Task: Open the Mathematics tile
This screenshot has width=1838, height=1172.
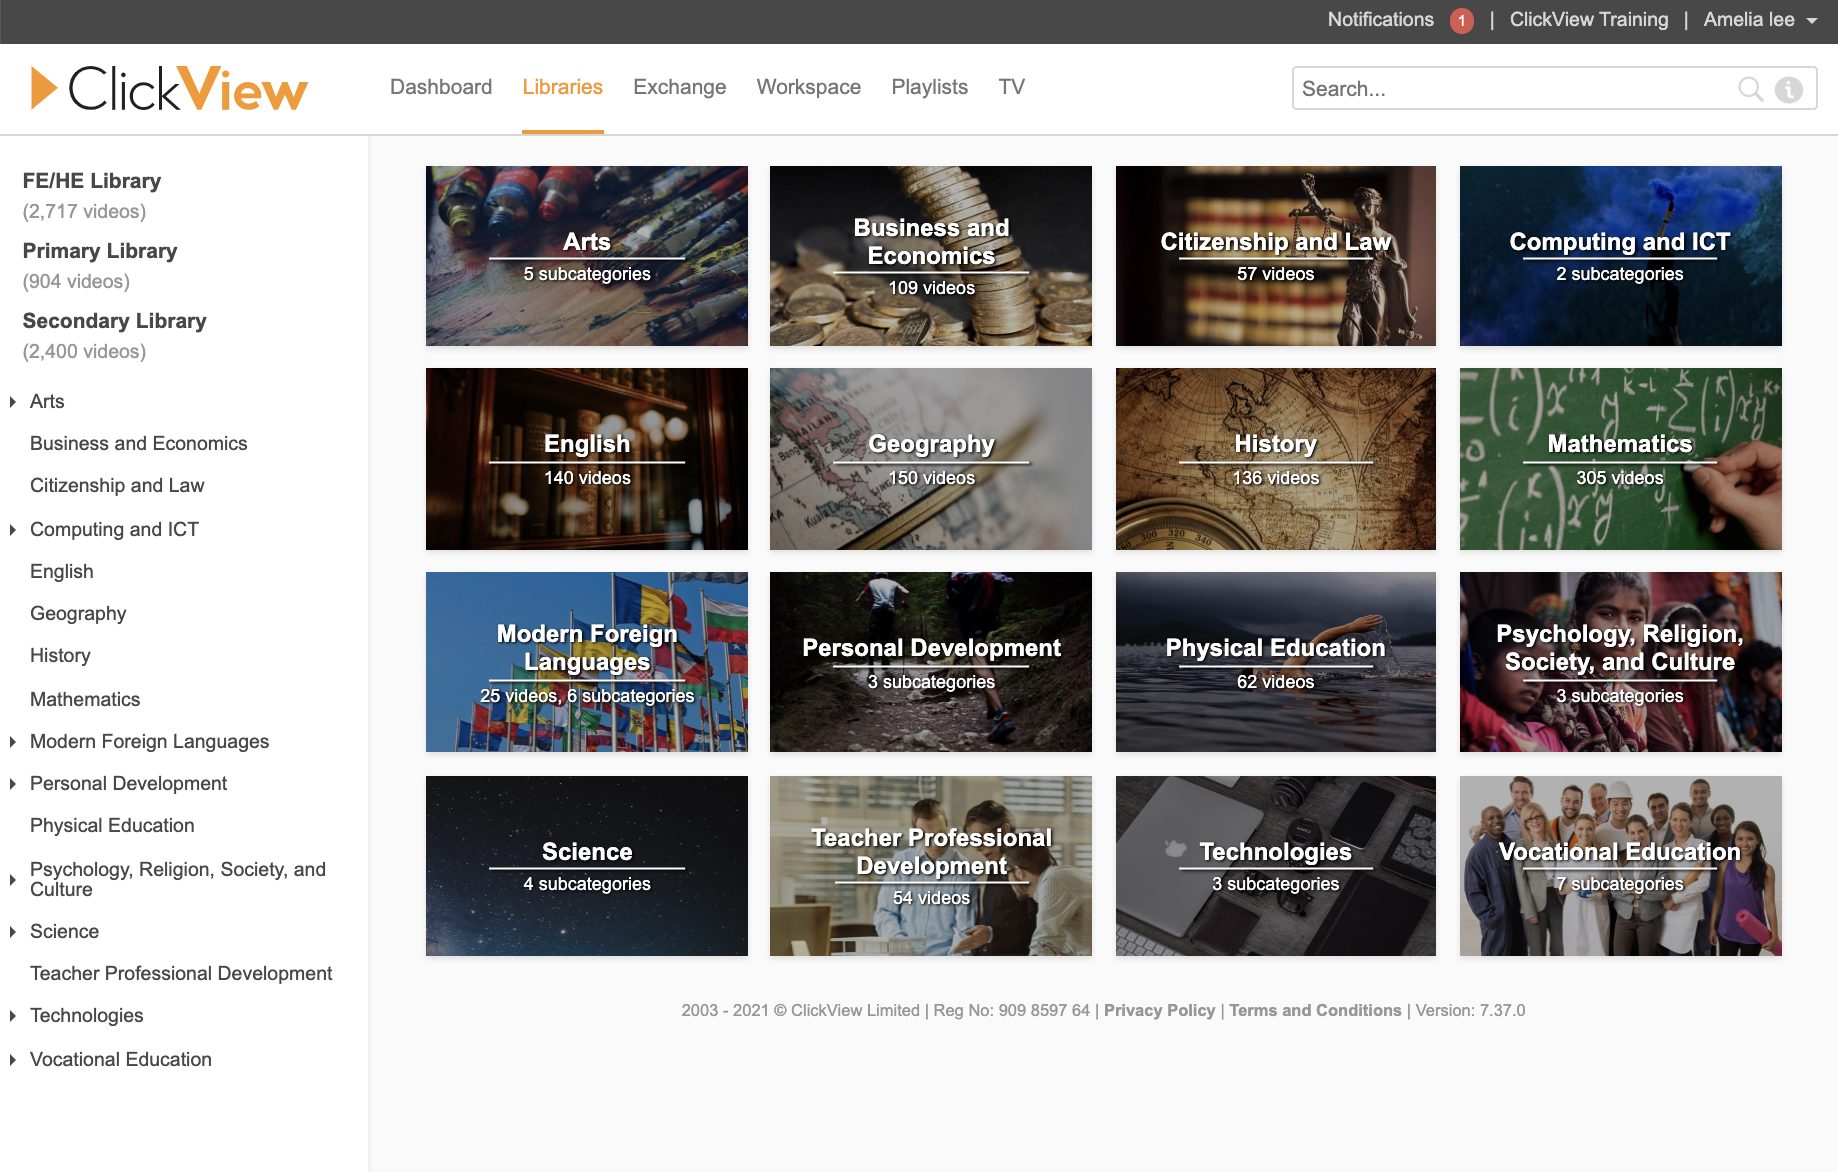Action: tap(1621, 459)
